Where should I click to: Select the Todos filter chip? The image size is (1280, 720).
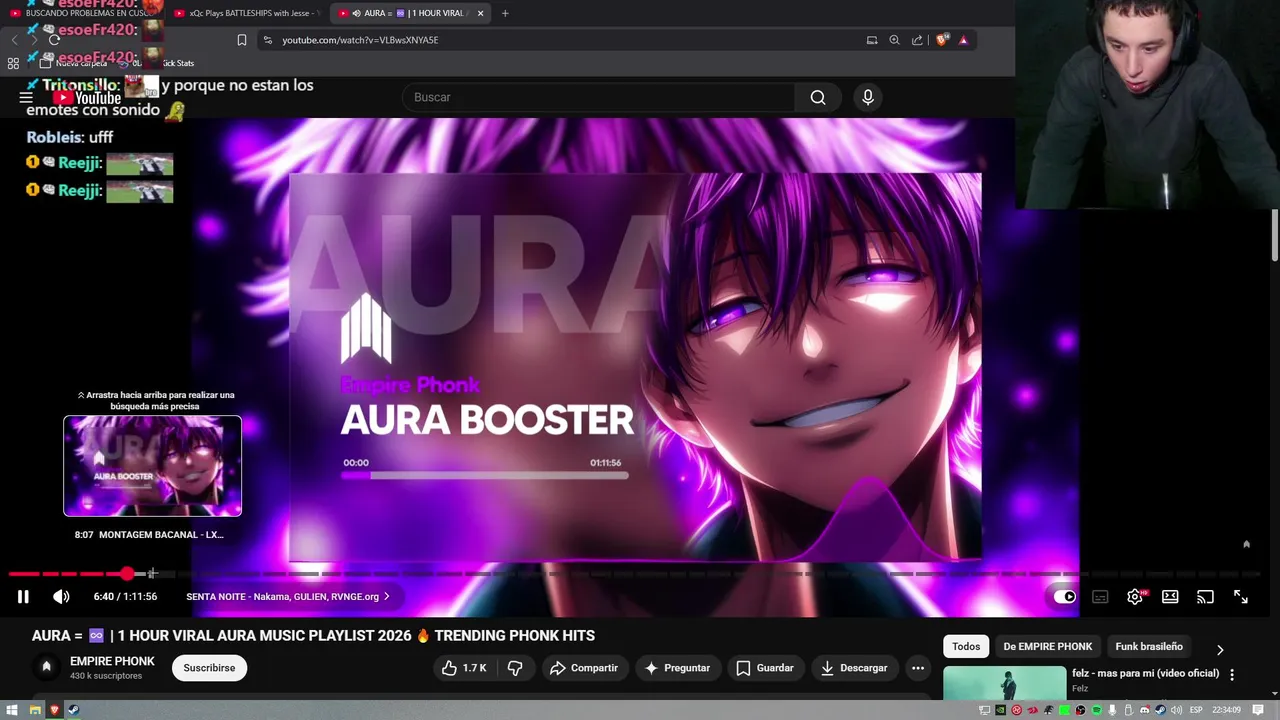[x=966, y=646]
